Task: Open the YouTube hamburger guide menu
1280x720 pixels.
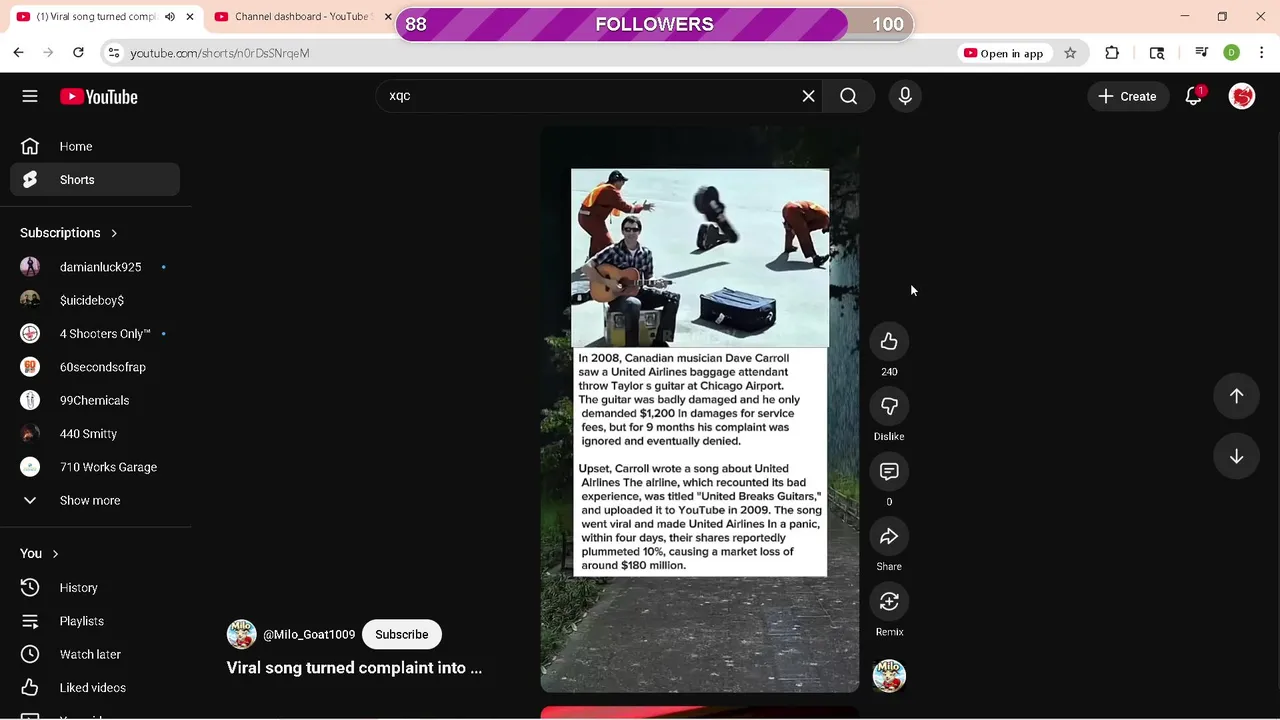Action: pos(30,96)
